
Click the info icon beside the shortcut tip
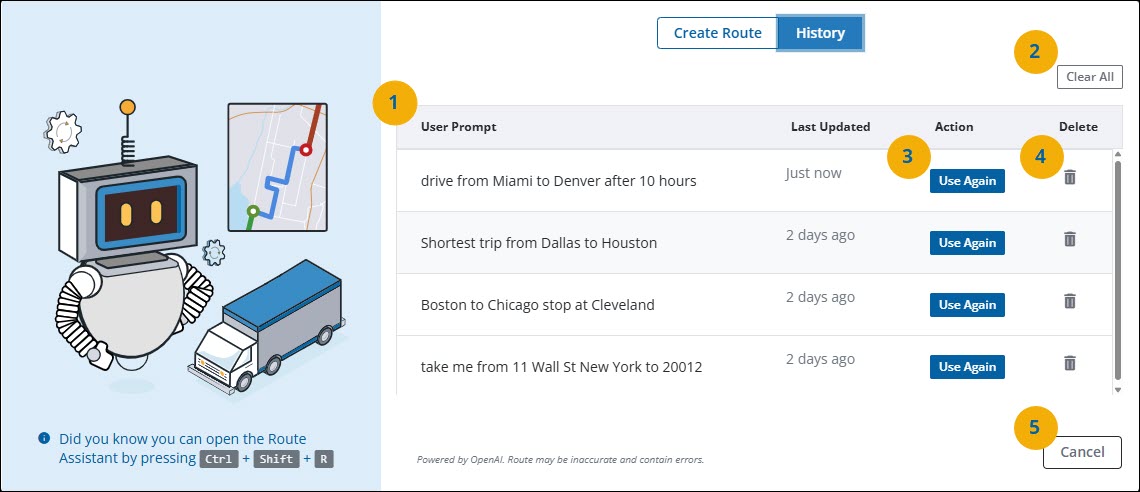pos(44,438)
